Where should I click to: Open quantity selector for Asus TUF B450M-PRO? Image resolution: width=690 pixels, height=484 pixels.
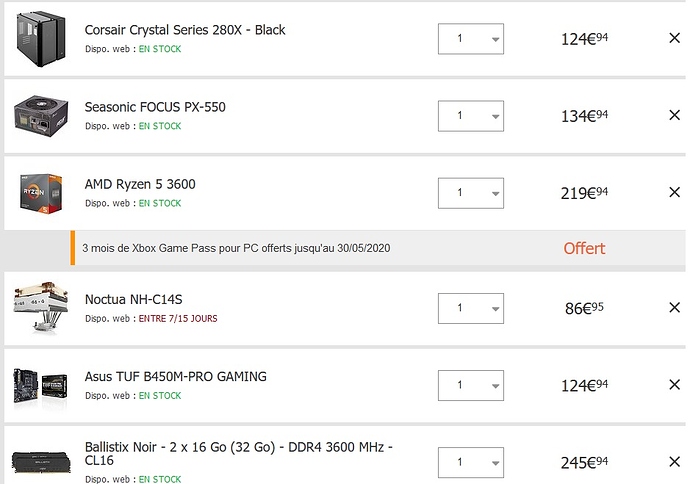471,385
